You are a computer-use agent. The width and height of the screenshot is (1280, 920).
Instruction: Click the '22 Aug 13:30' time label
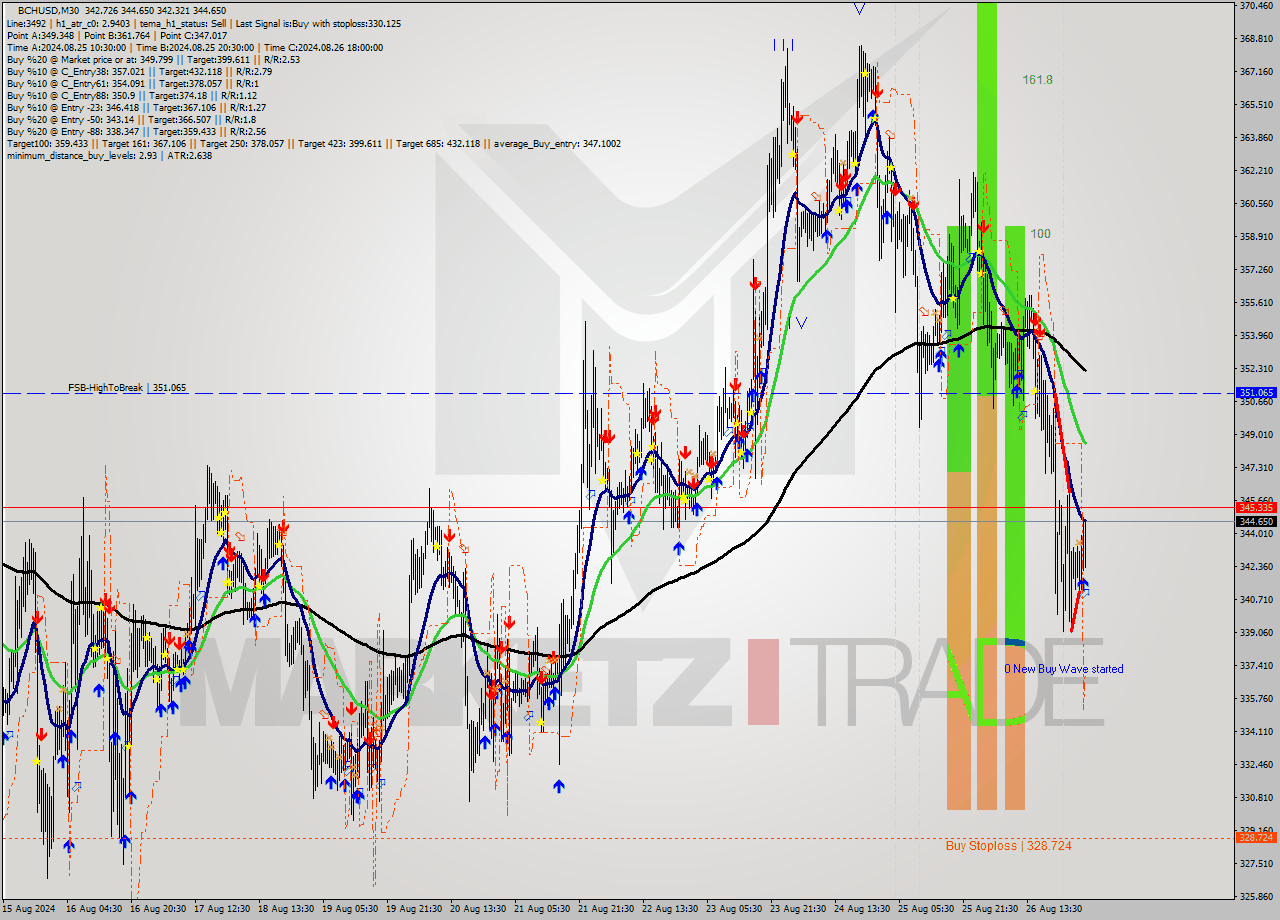tap(670, 909)
